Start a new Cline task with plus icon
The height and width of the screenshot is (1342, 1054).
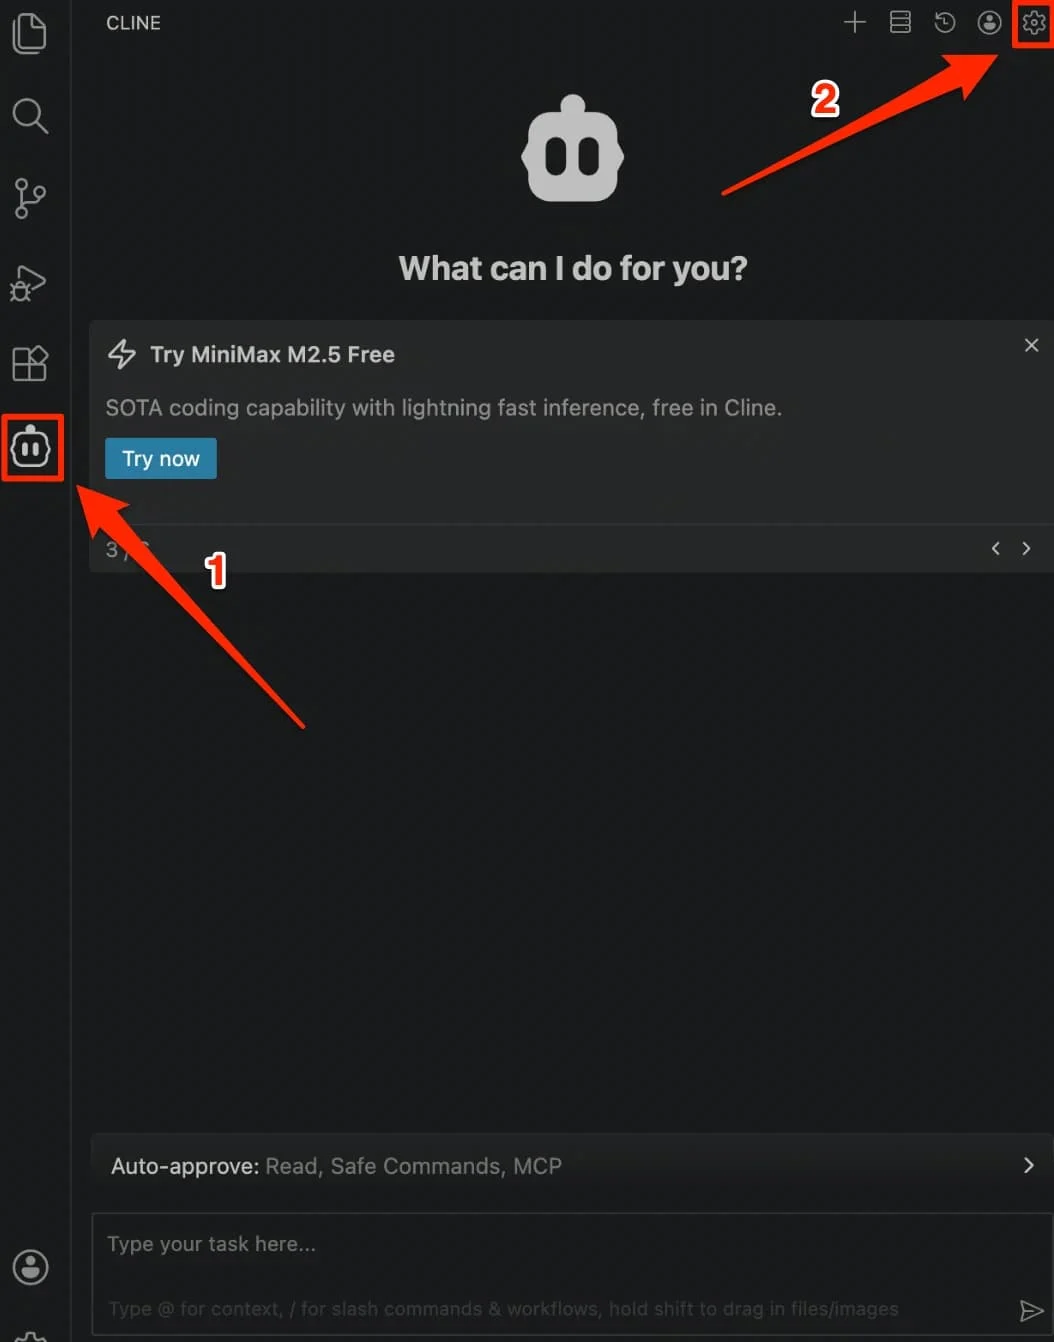[854, 22]
